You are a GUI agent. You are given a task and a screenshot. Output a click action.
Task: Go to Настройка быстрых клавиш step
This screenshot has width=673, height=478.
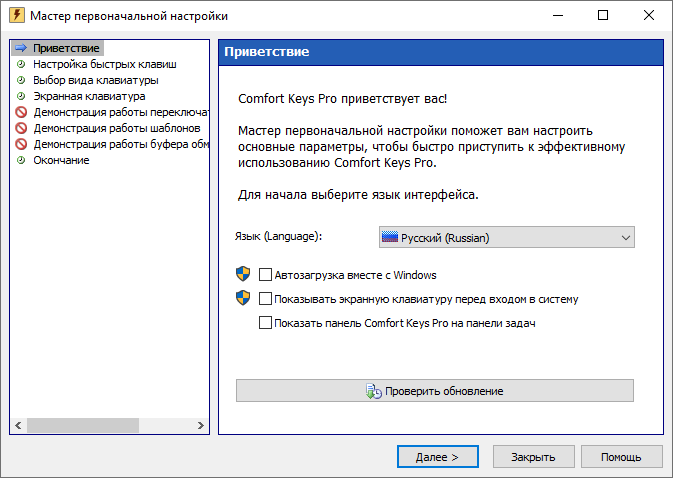105,64
